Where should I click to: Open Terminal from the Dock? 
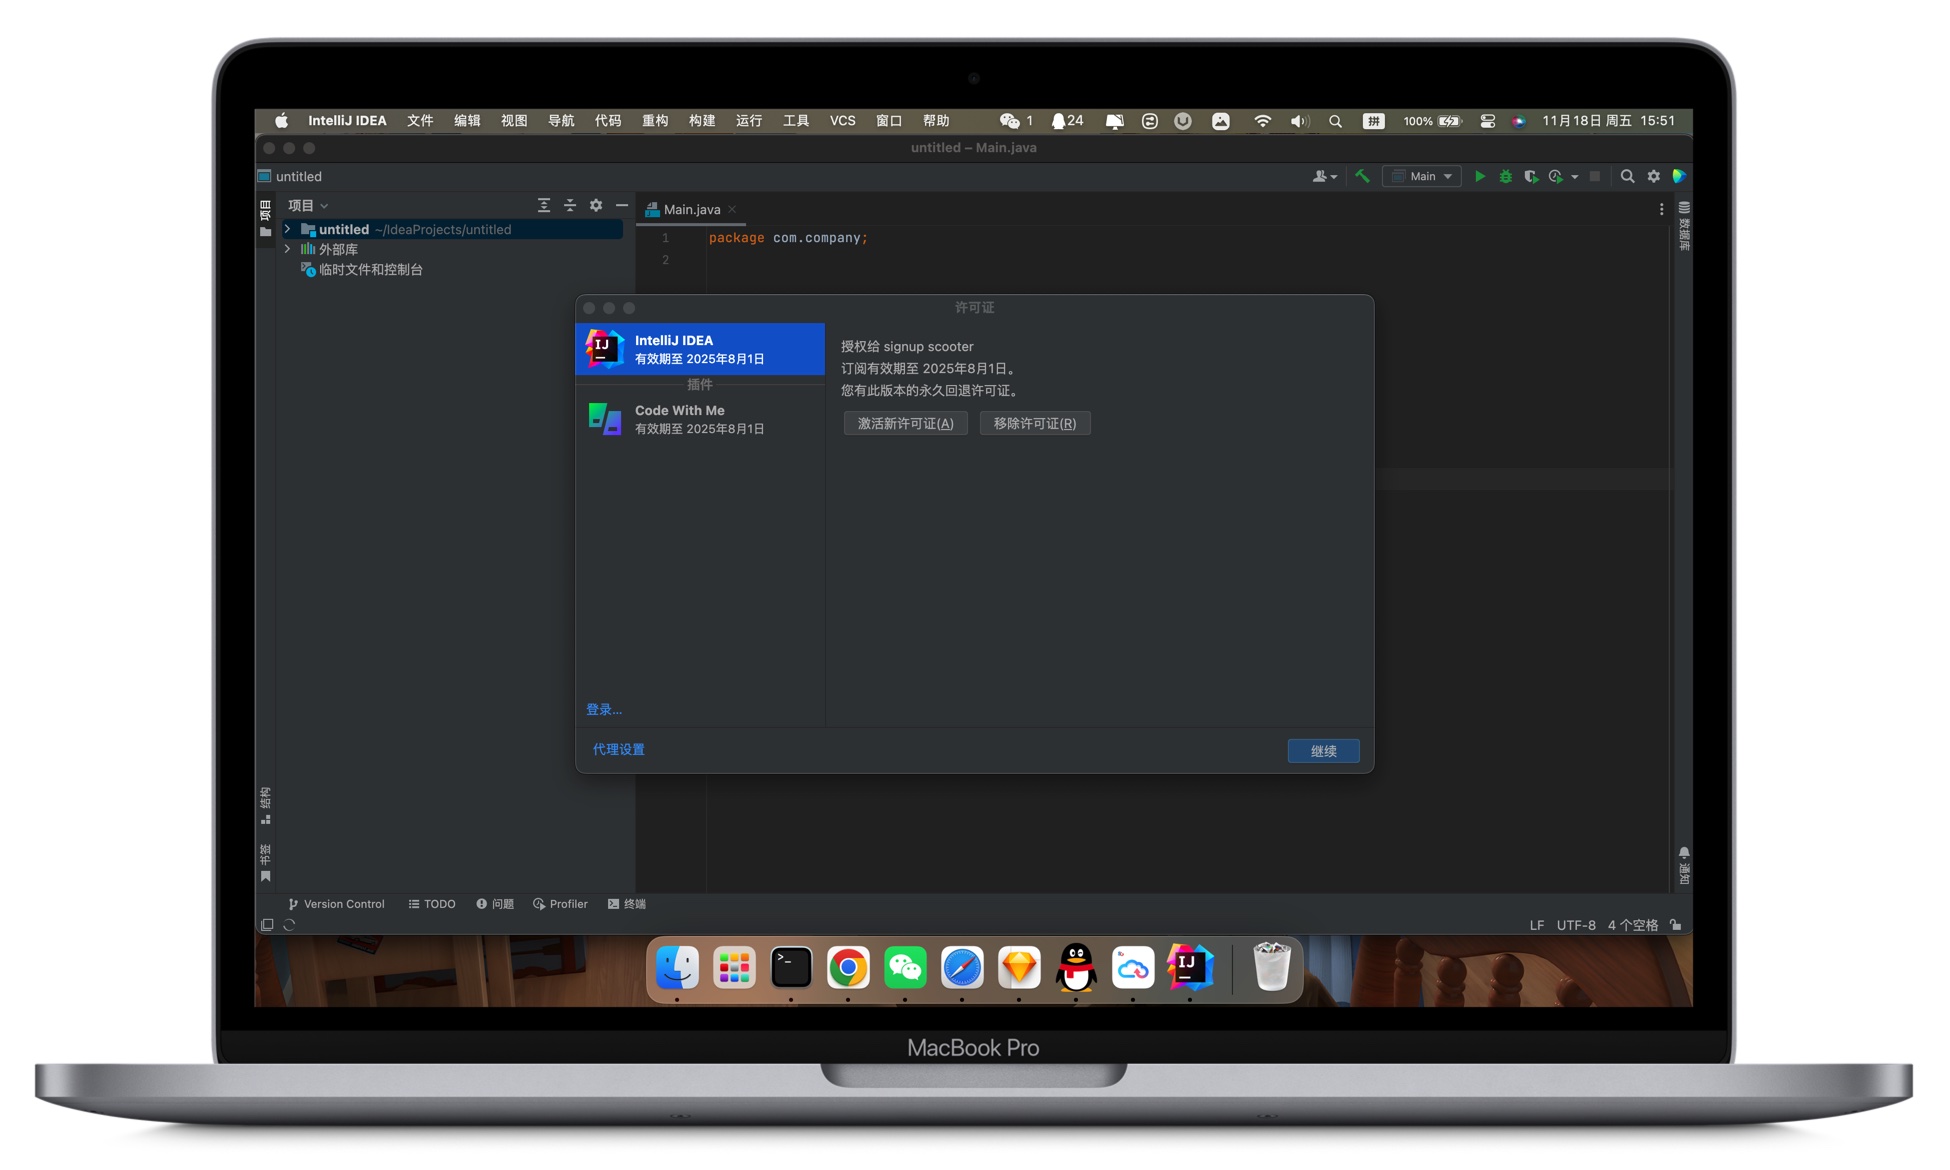click(791, 967)
